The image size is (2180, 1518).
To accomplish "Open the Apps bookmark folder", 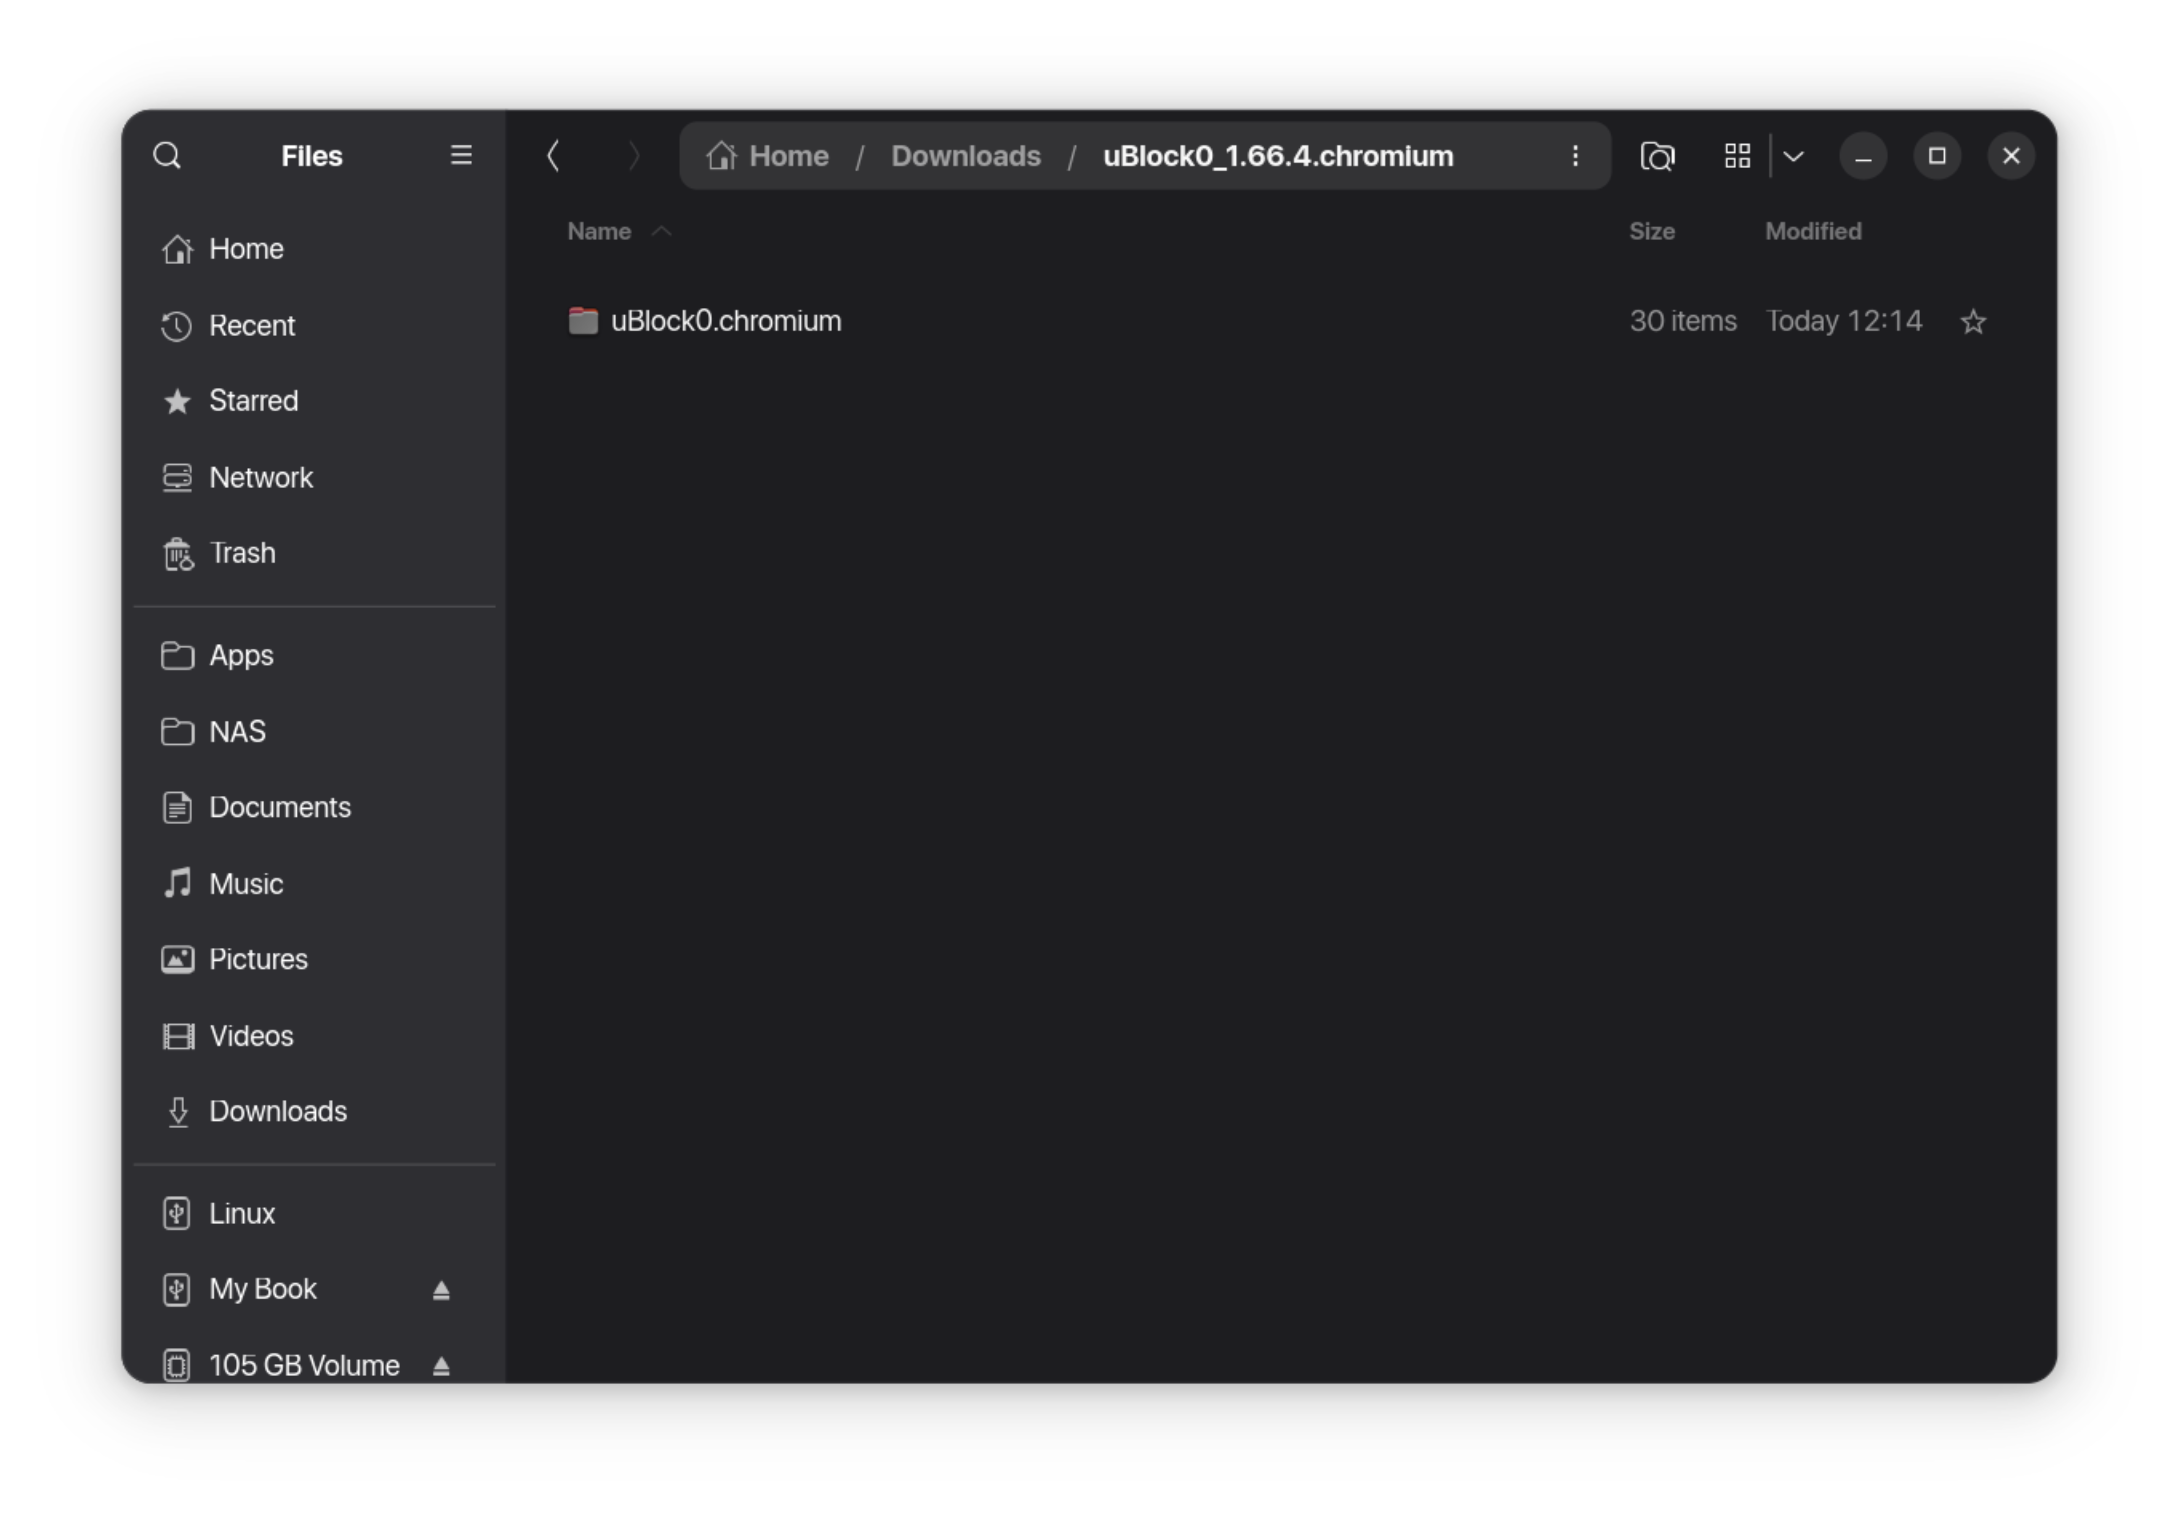I will pos(314,656).
